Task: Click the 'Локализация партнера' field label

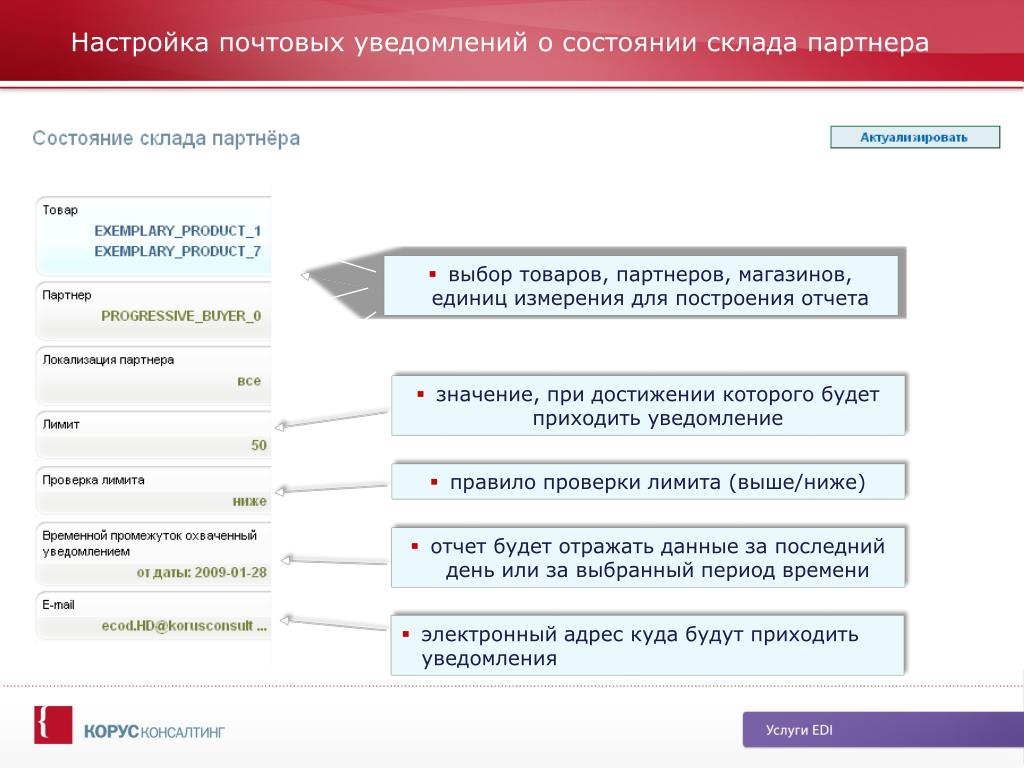Action: click(108, 359)
